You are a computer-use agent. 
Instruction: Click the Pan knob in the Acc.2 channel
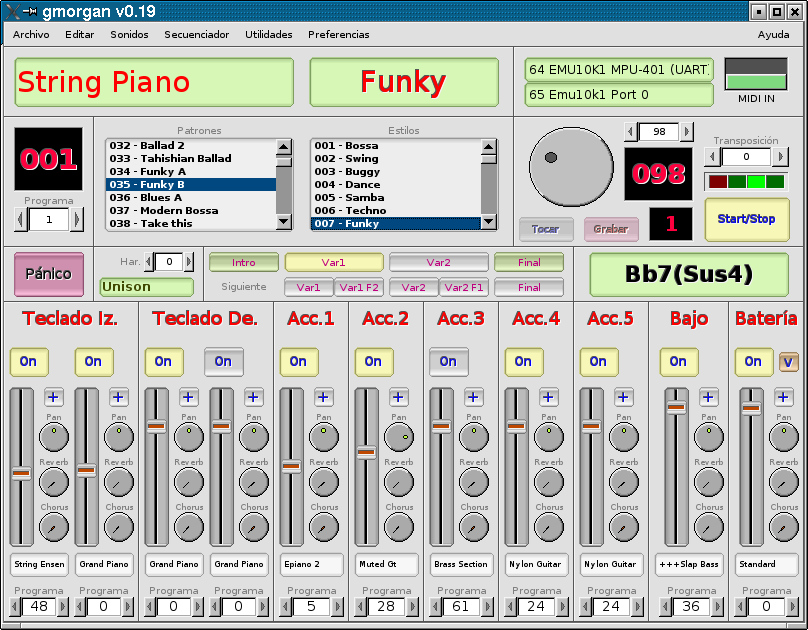point(399,436)
